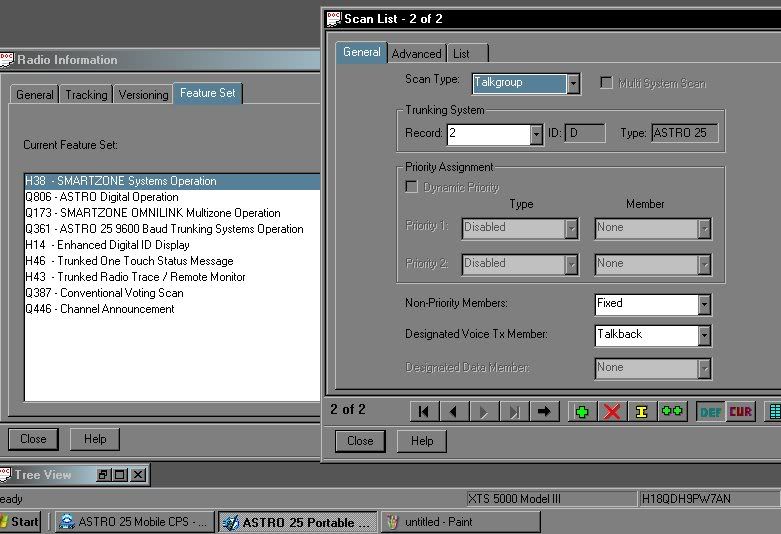Open Designated Data Member dropdown
This screenshot has height=534, width=781.
pyautogui.click(x=704, y=369)
